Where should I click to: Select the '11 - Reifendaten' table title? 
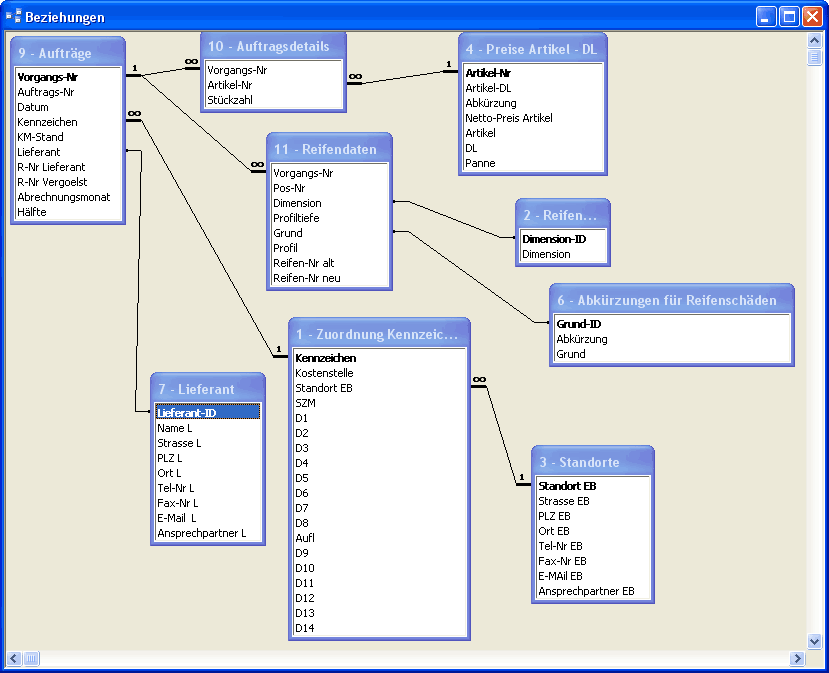pyautogui.click(x=325, y=150)
